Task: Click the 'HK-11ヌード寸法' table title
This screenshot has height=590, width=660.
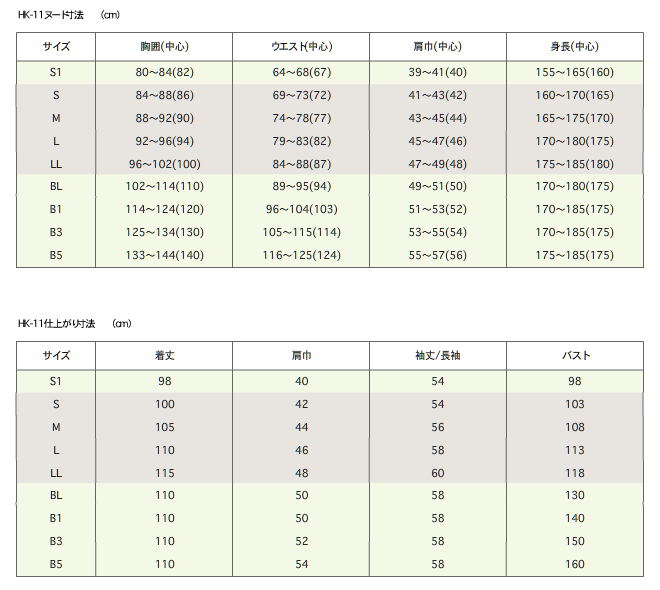Action: [x=51, y=15]
